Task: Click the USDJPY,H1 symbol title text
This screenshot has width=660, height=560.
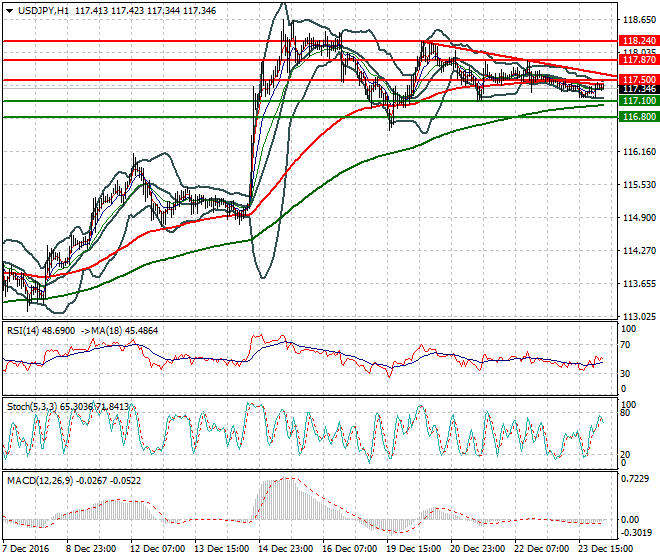Action: [43, 11]
